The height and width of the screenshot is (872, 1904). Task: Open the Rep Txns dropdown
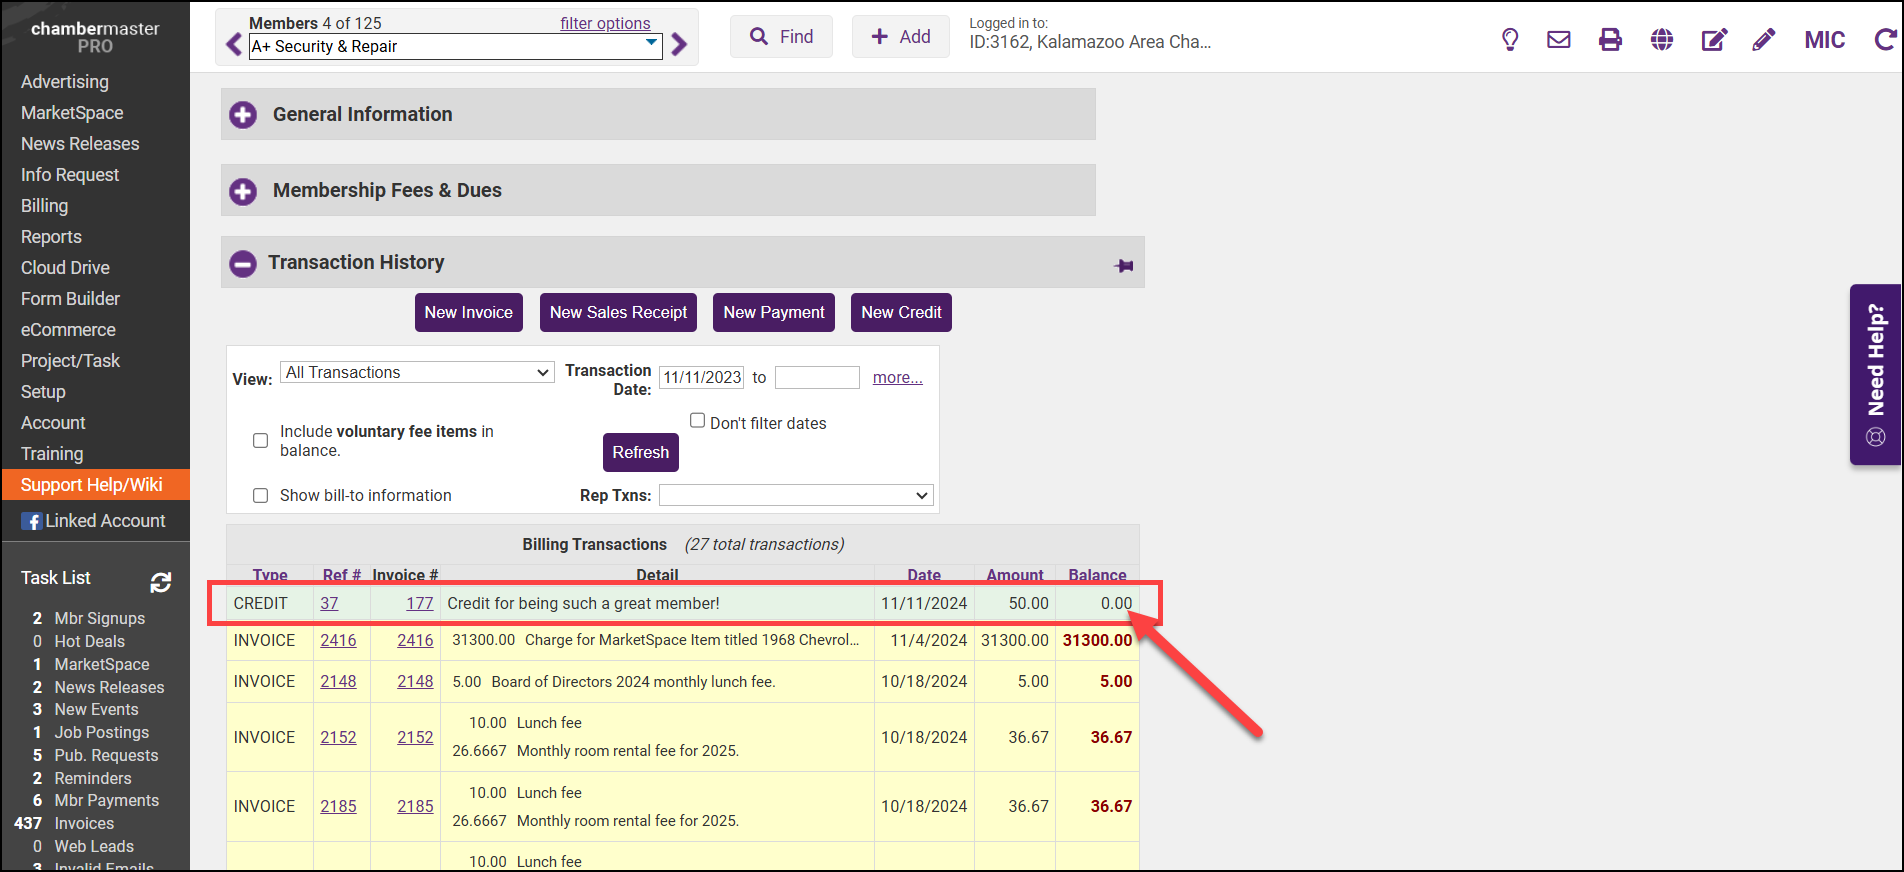tap(796, 496)
